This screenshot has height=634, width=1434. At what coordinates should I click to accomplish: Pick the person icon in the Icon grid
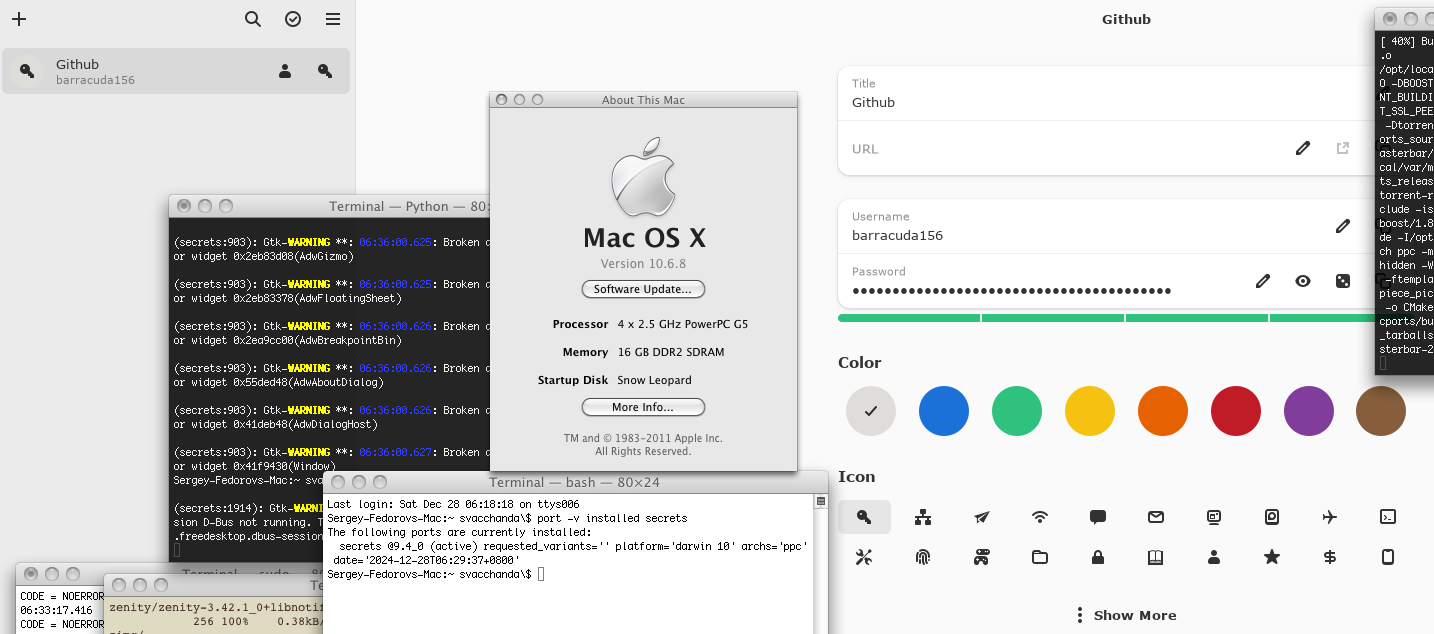(1214, 557)
